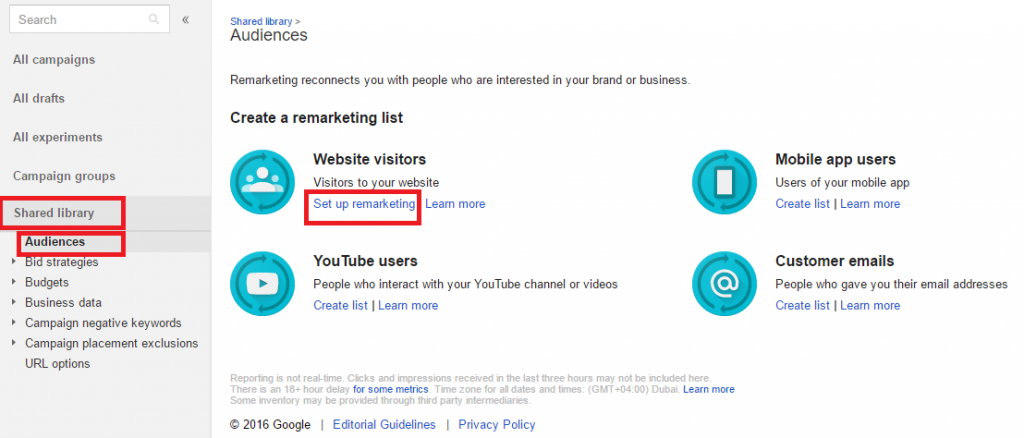This screenshot has width=1024, height=438.
Task: Click the Mobile app users icon
Action: click(x=724, y=182)
